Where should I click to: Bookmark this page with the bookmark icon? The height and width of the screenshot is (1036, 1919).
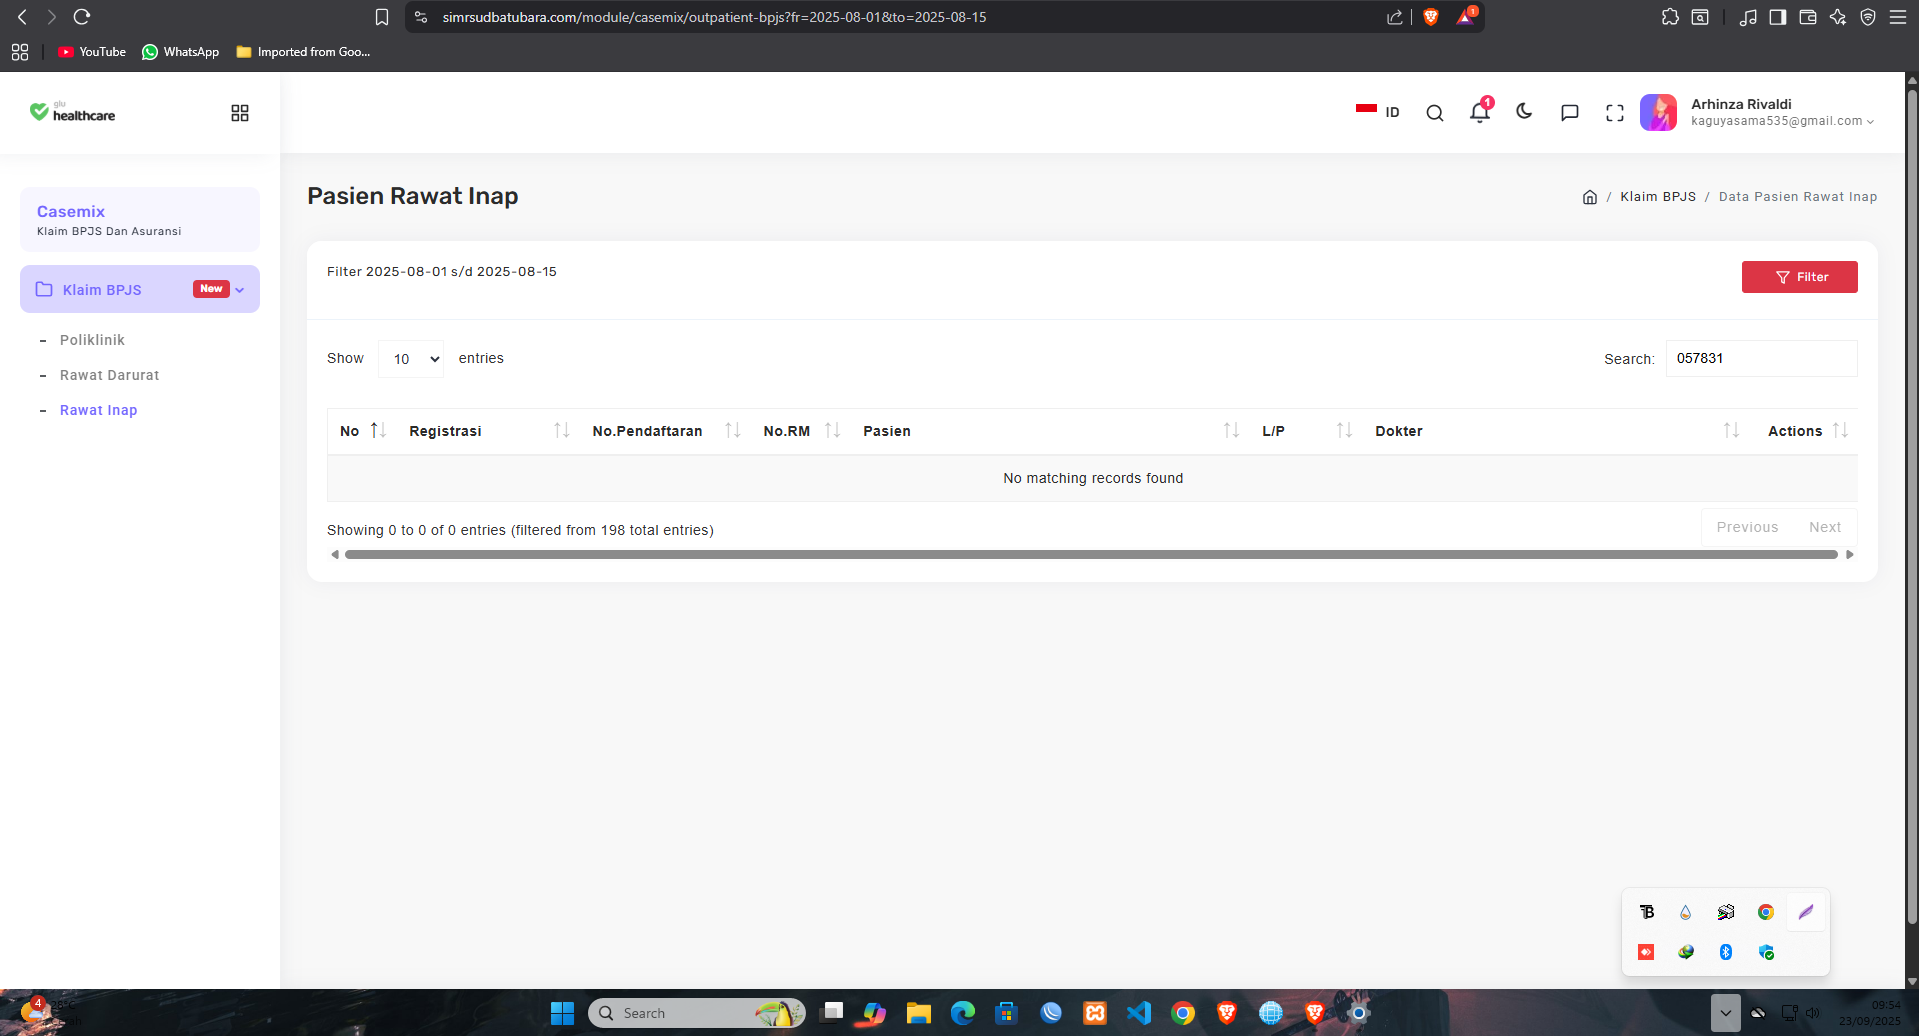[x=382, y=17]
